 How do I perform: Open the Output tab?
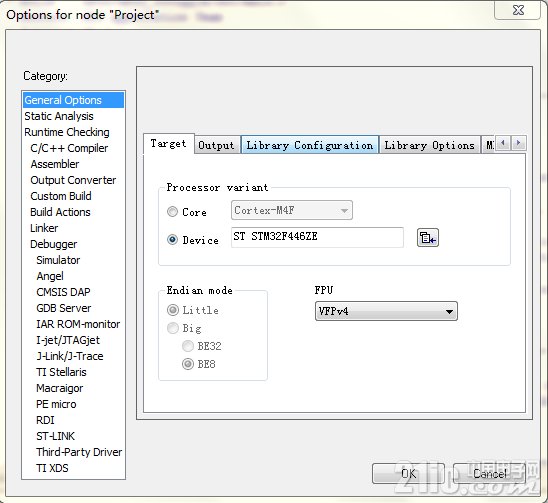pyautogui.click(x=216, y=145)
